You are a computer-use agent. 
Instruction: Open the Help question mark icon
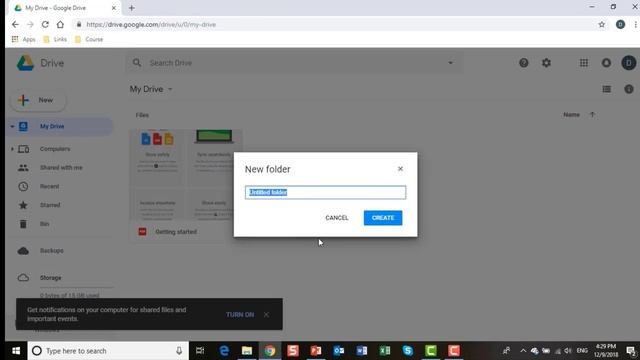[x=524, y=63]
